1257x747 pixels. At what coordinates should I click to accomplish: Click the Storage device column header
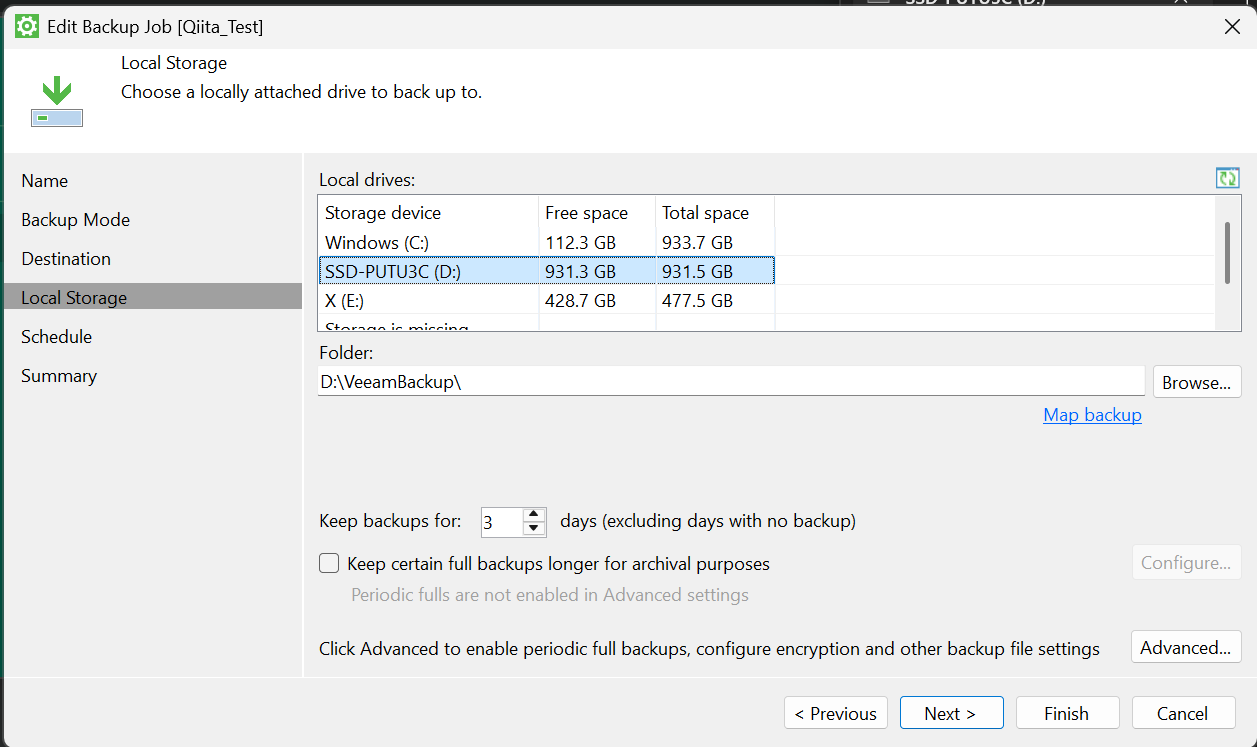[x=429, y=213]
